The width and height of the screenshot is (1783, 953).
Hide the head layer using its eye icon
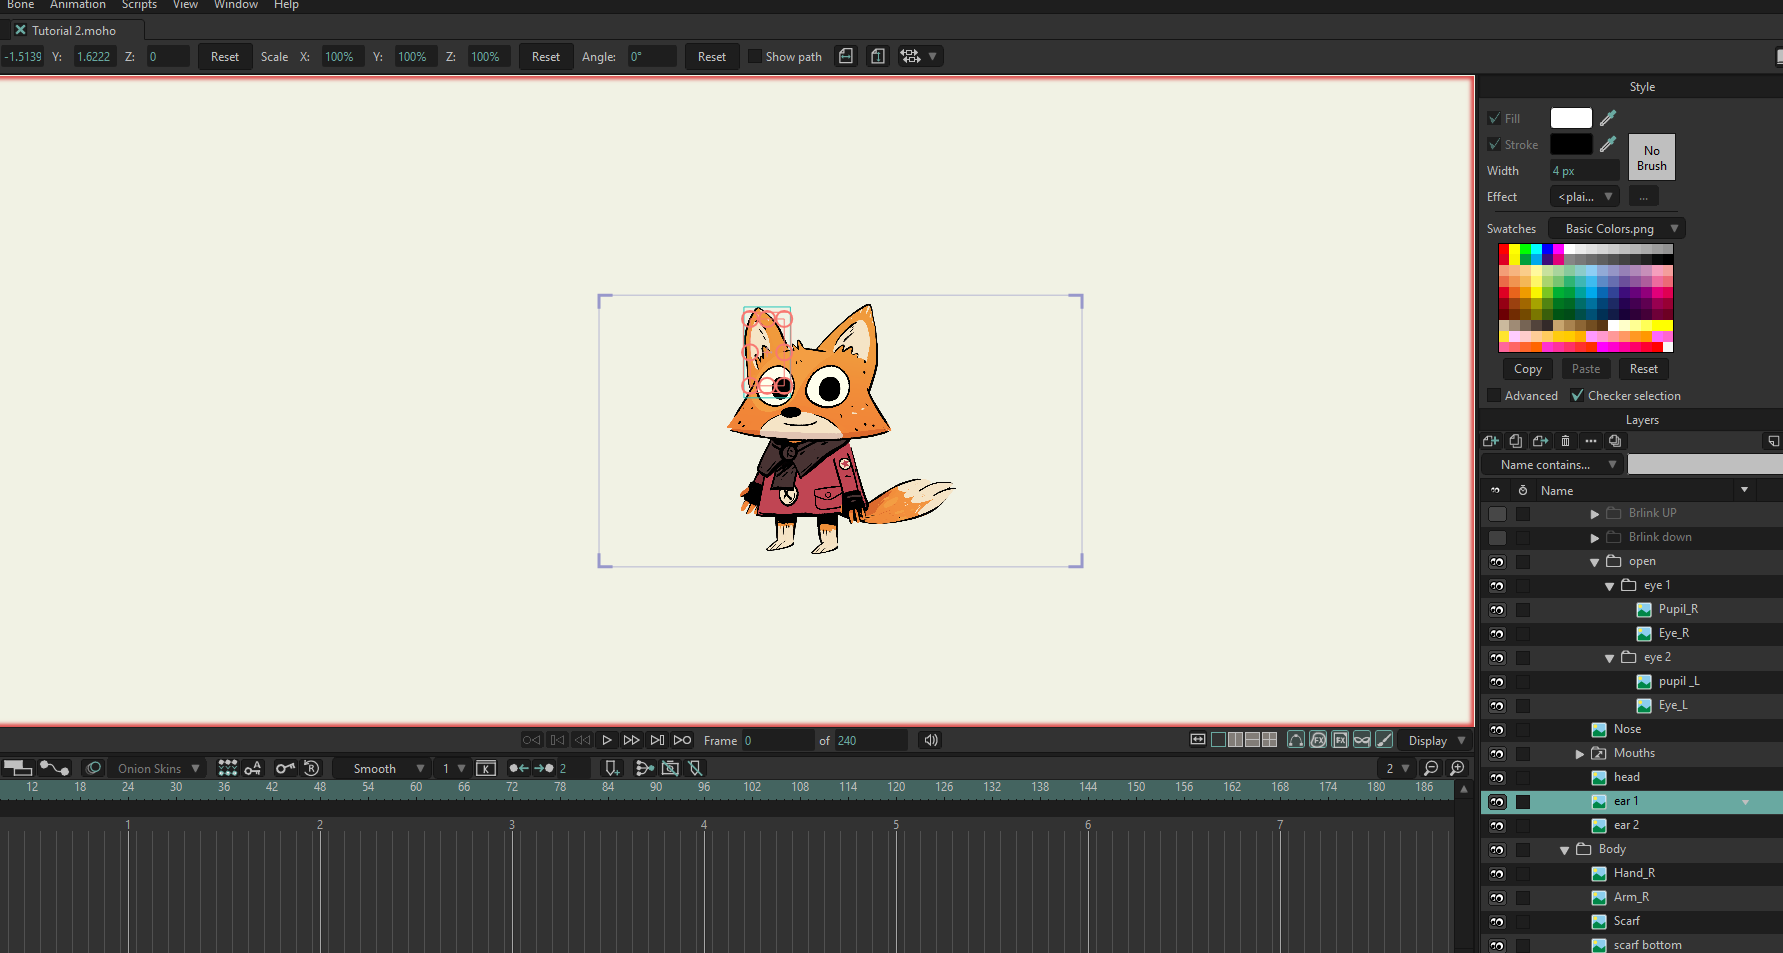coord(1497,778)
